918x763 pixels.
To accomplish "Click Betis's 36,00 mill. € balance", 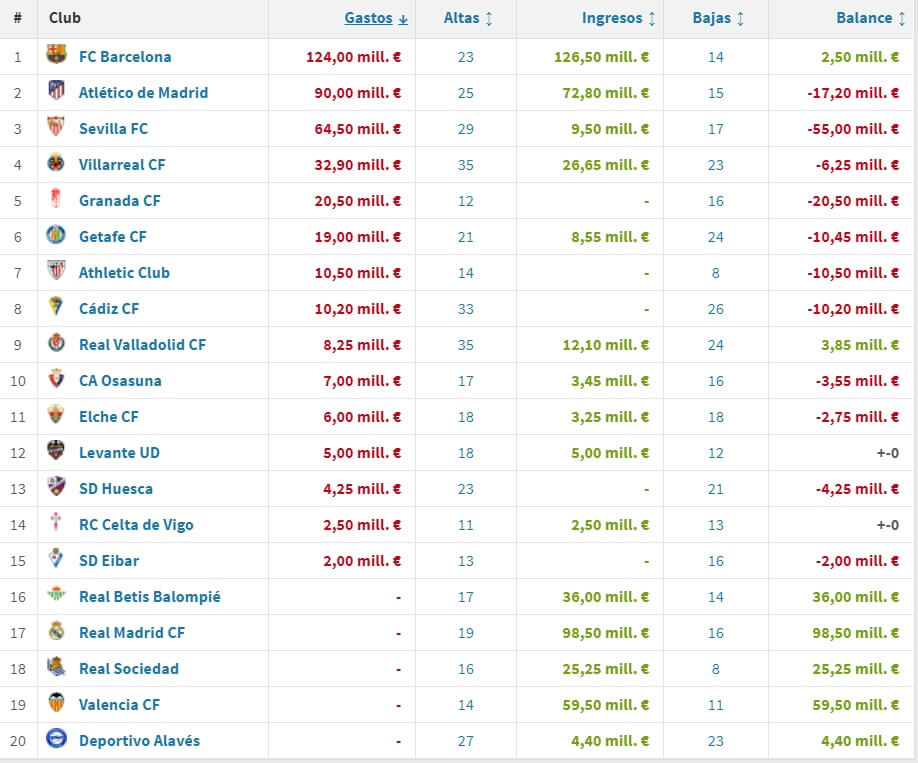I will 856,597.
